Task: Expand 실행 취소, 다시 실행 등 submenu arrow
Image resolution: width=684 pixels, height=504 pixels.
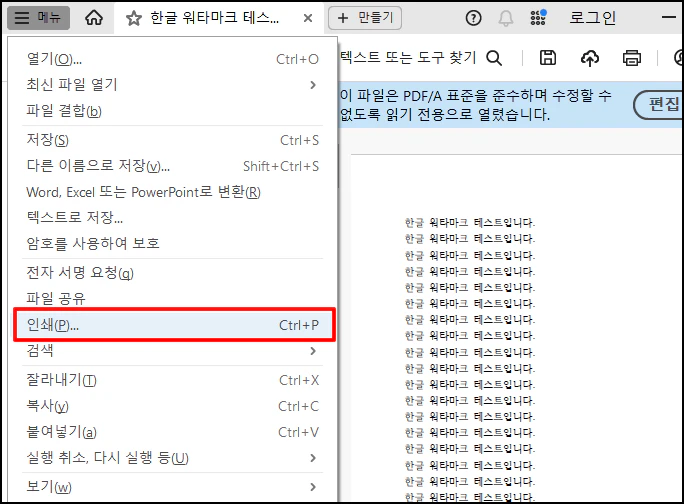Action: click(x=313, y=458)
